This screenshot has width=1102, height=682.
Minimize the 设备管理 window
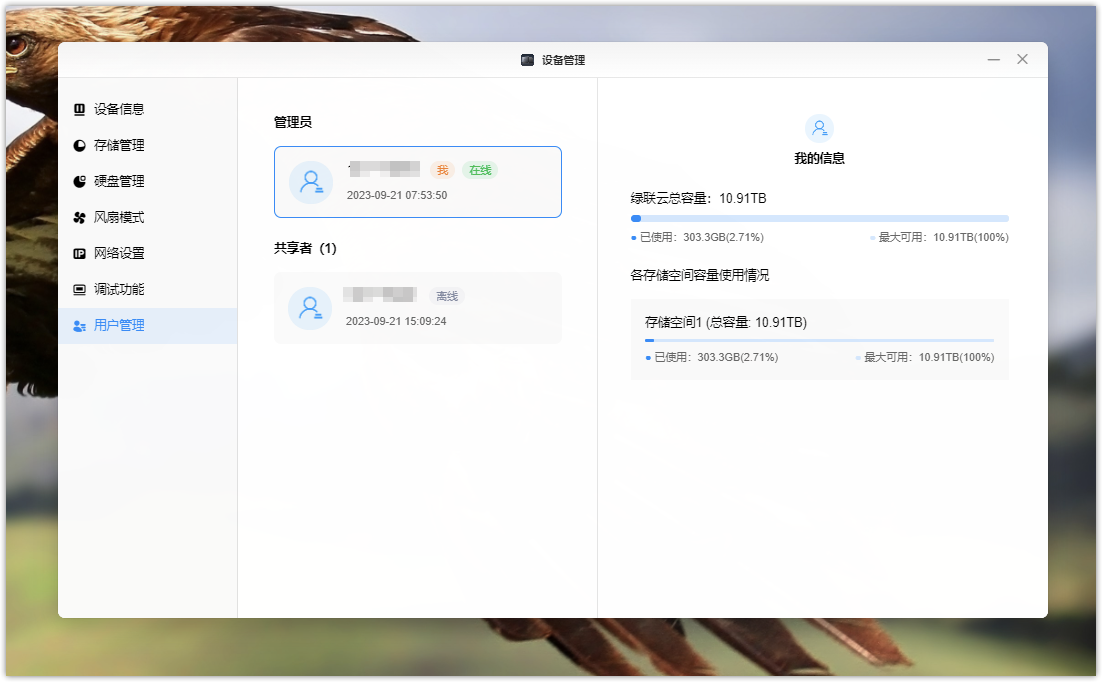tap(993, 60)
